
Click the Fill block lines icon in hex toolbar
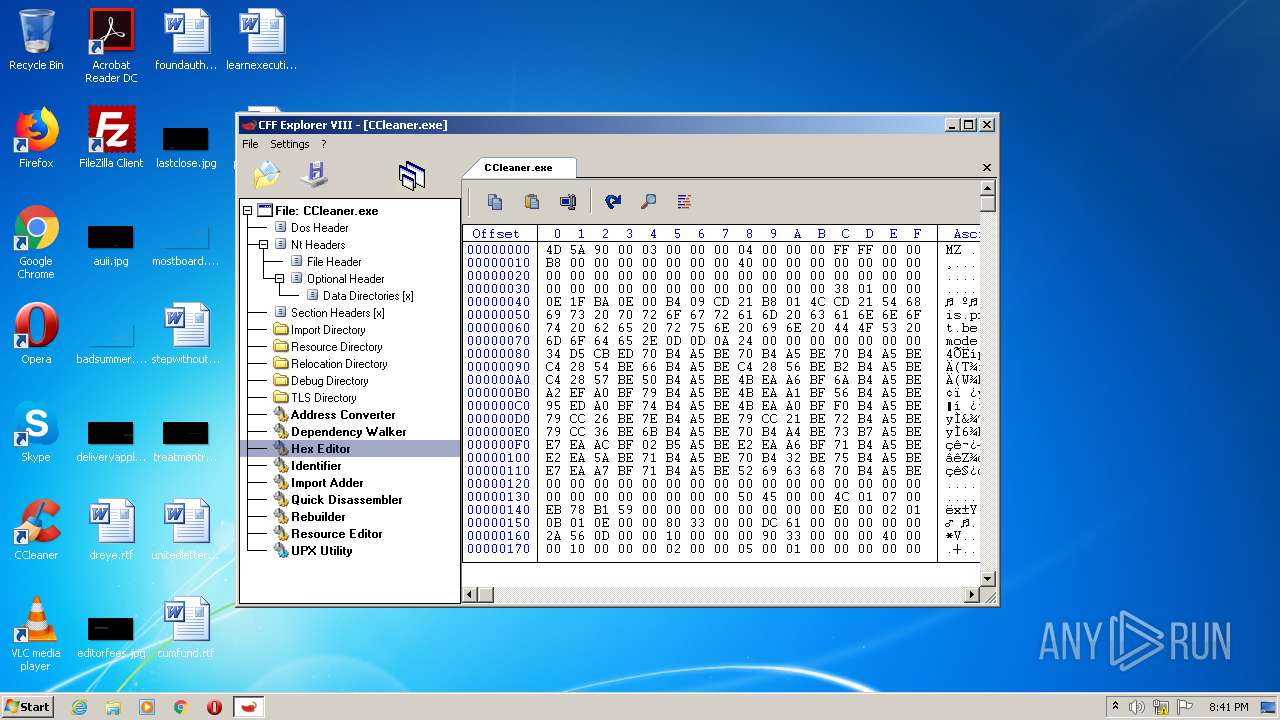click(x=685, y=202)
